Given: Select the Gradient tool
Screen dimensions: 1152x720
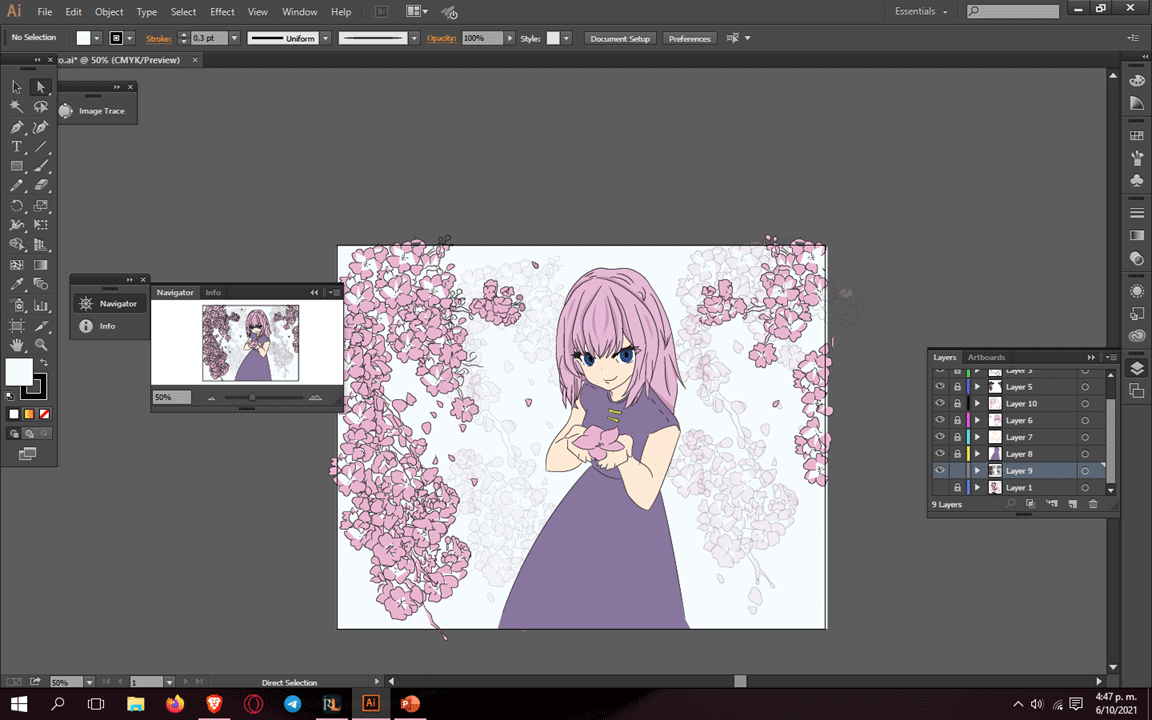Looking at the screenshot, I should click(x=40, y=264).
